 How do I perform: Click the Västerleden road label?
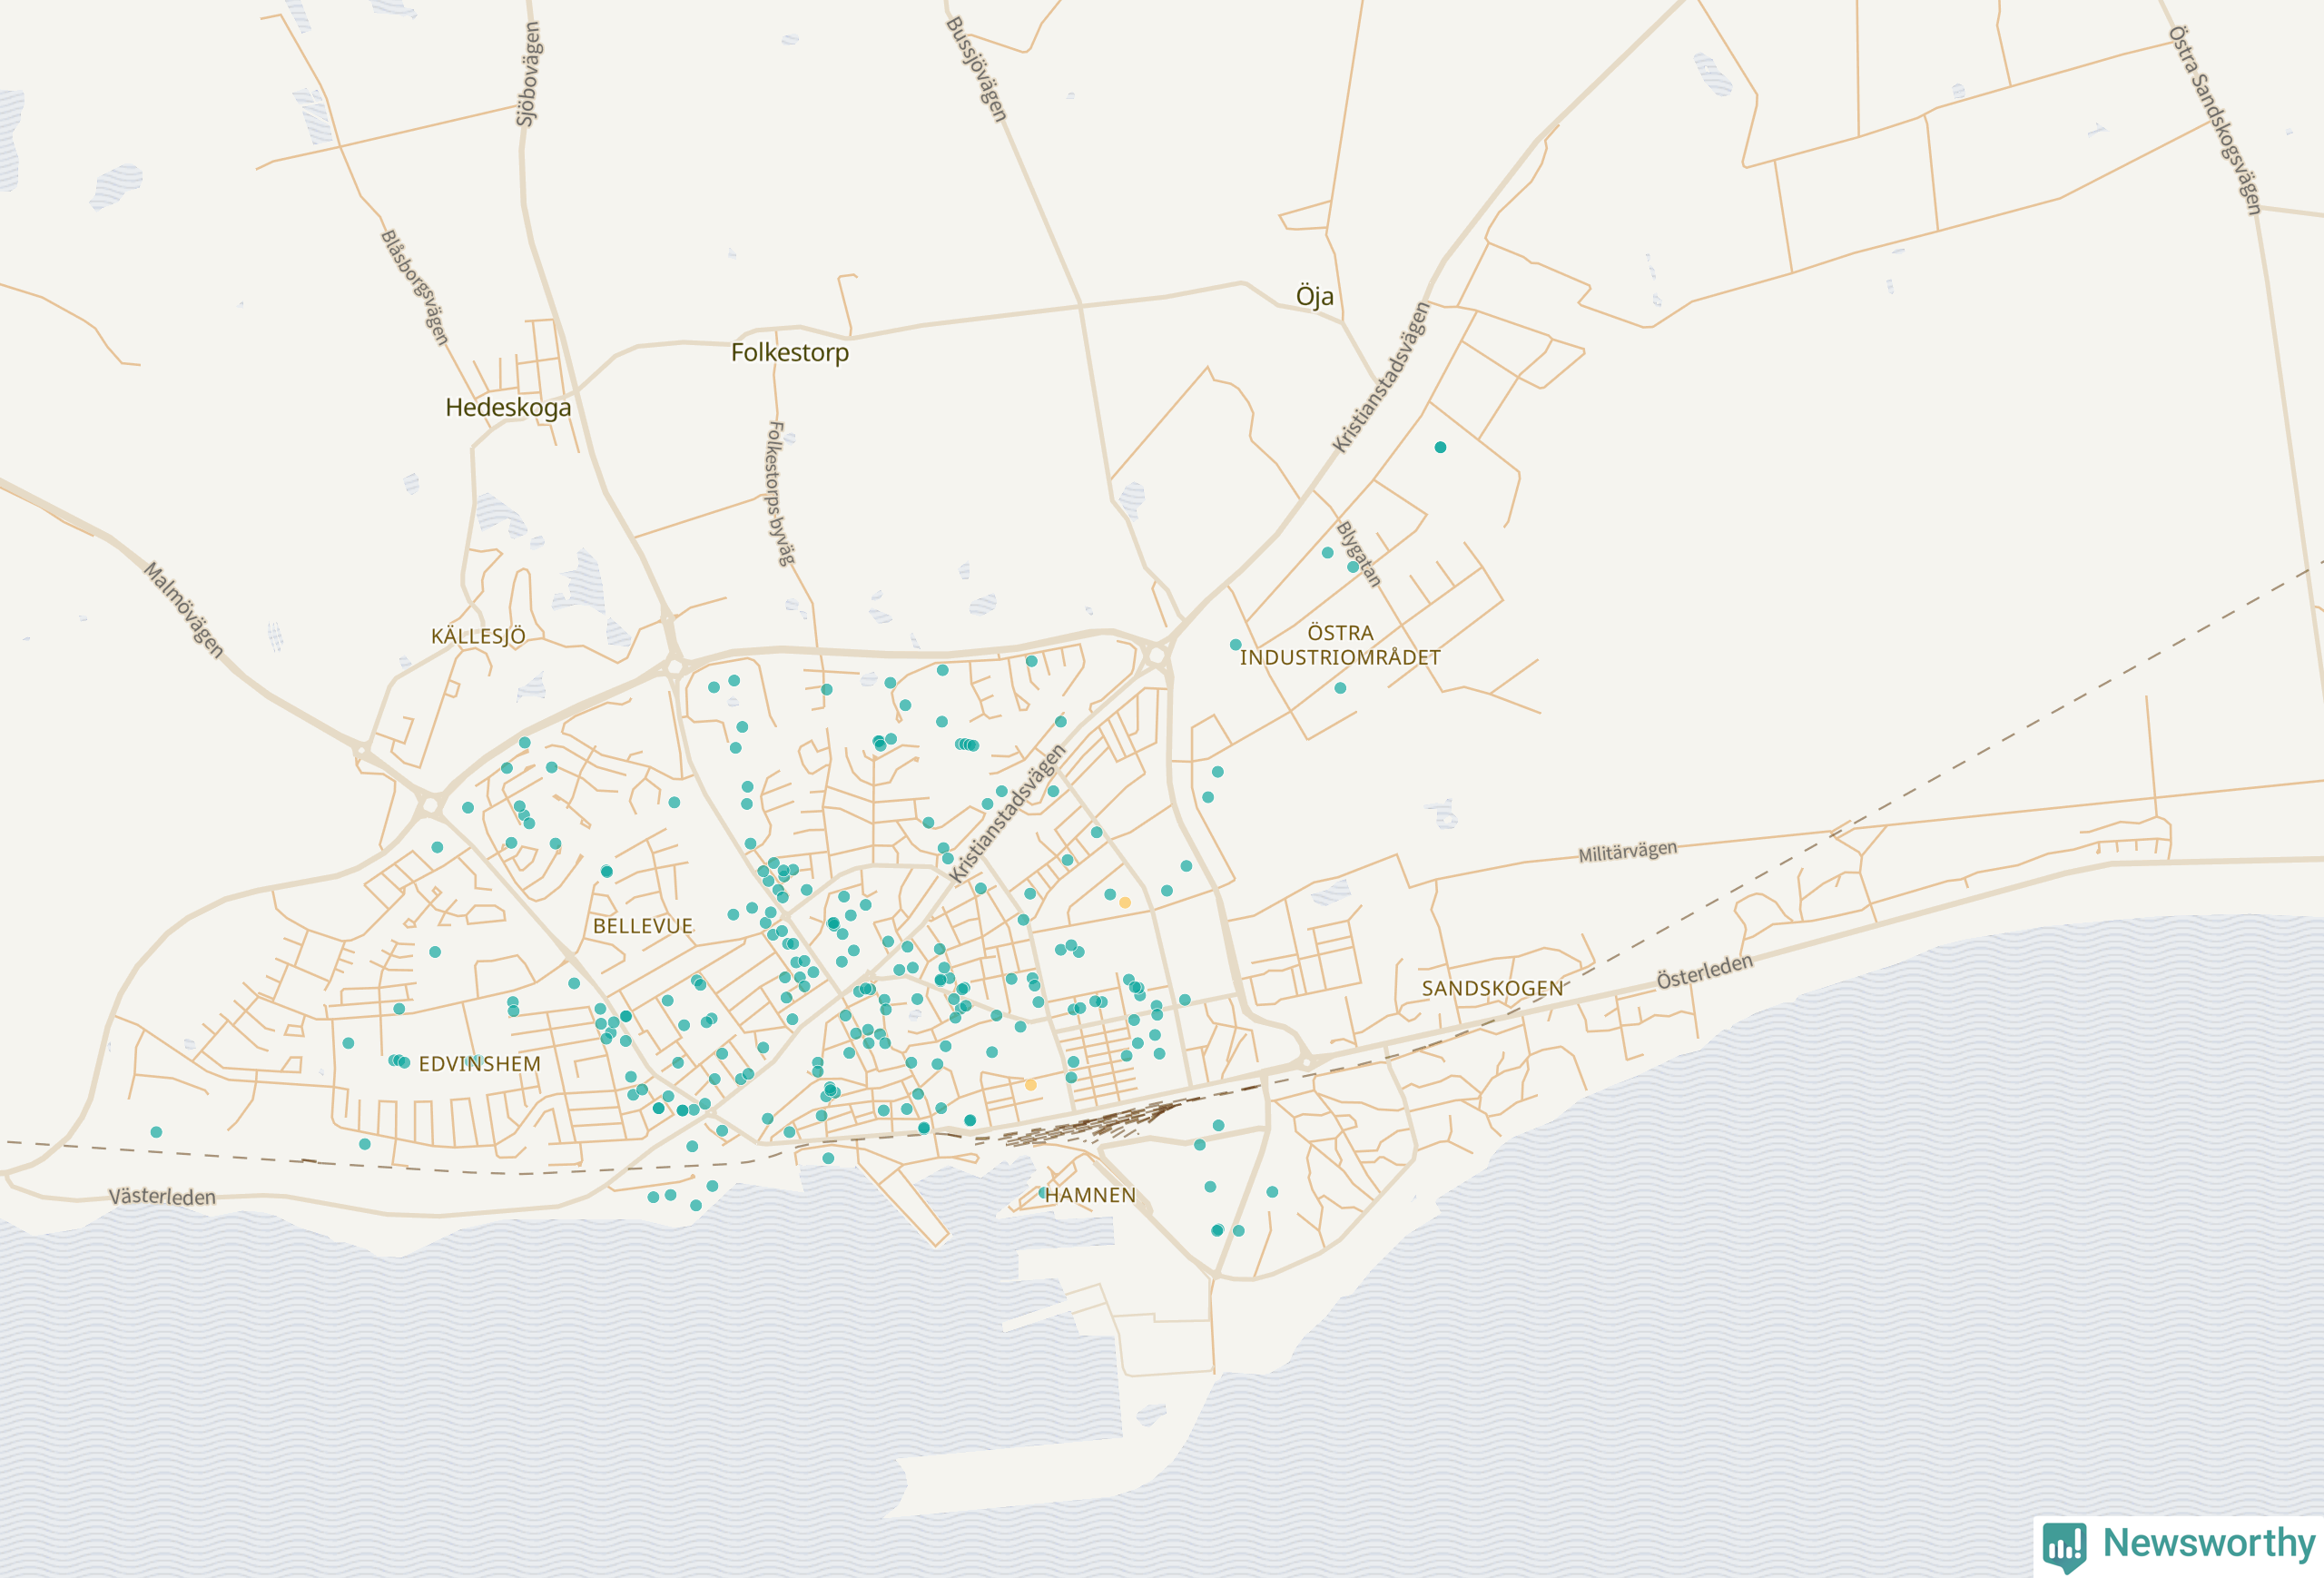click(162, 1196)
